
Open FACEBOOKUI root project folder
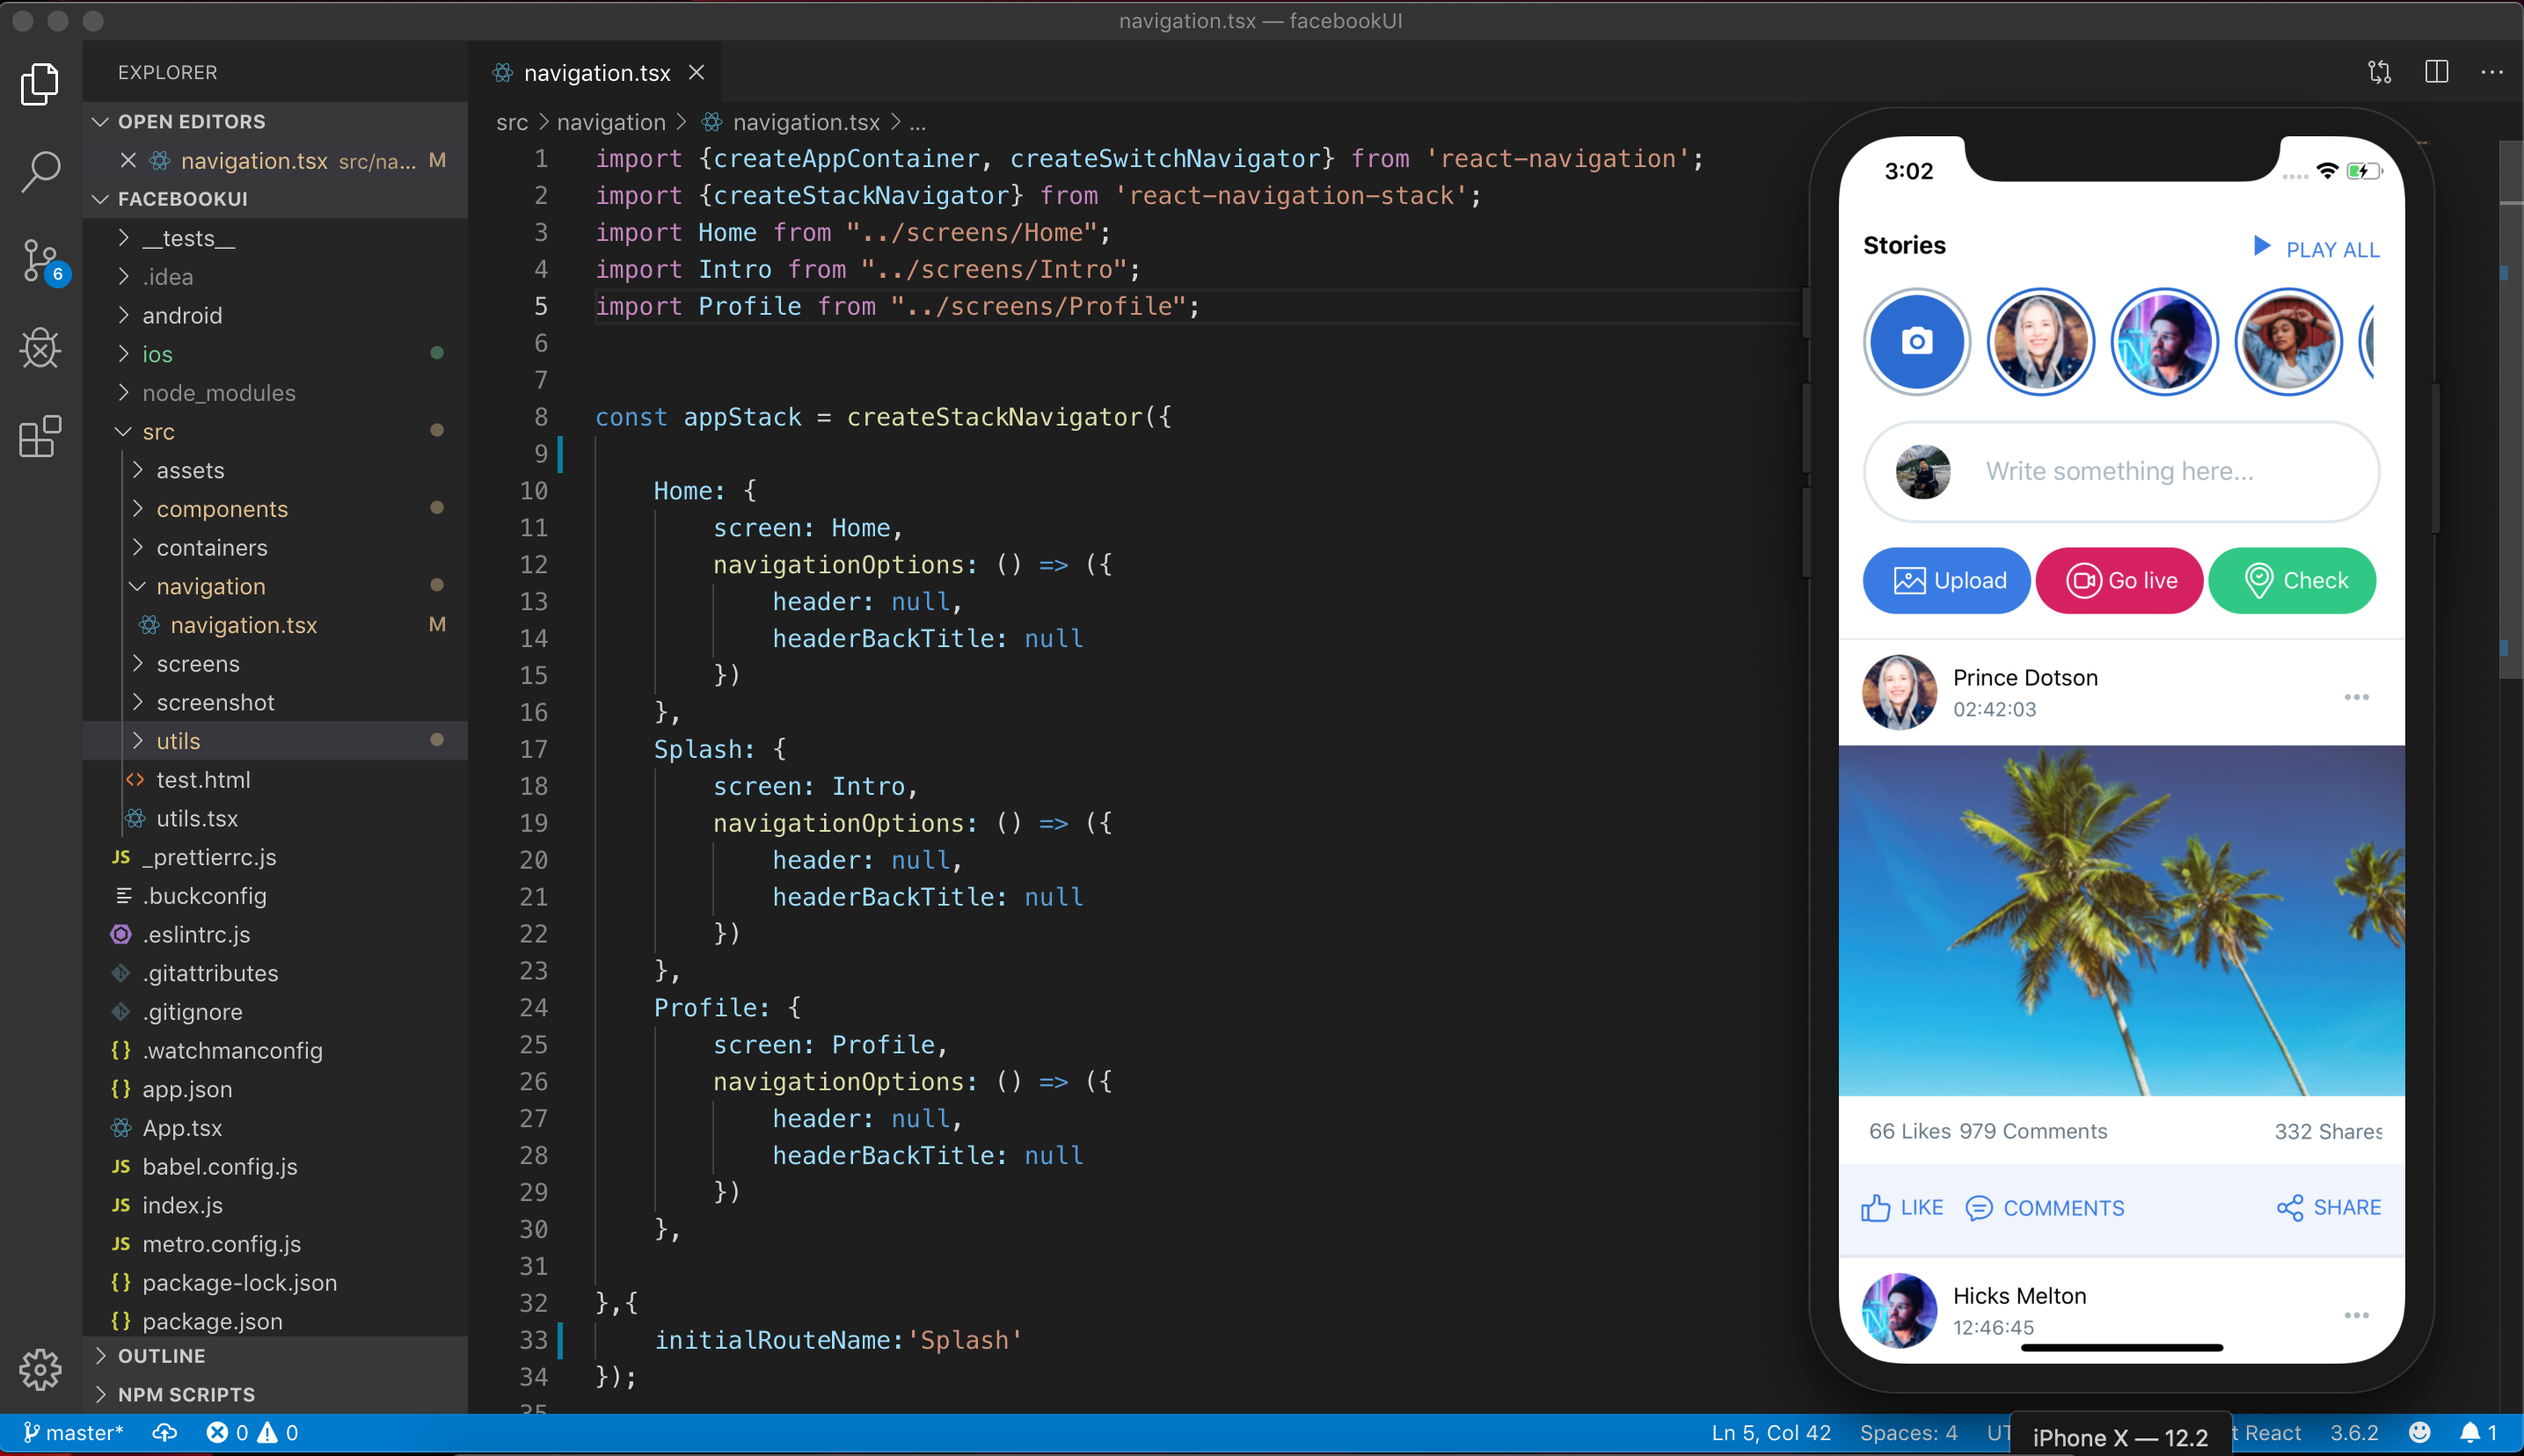tap(180, 200)
